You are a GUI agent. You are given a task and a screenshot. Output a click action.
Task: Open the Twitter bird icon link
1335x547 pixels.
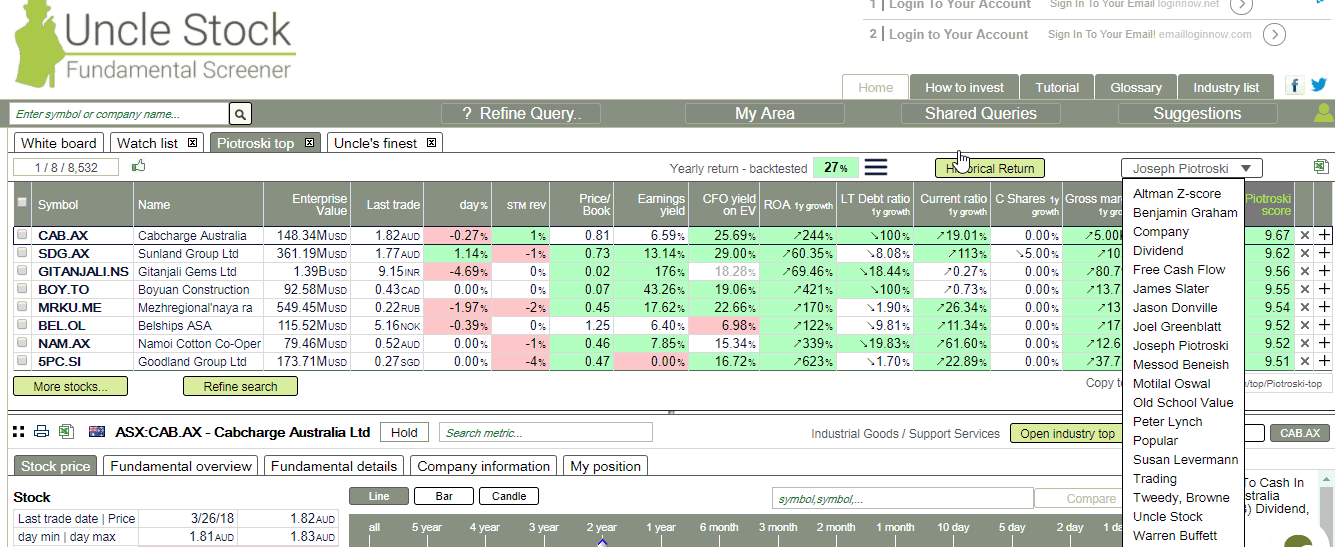[1319, 86]
